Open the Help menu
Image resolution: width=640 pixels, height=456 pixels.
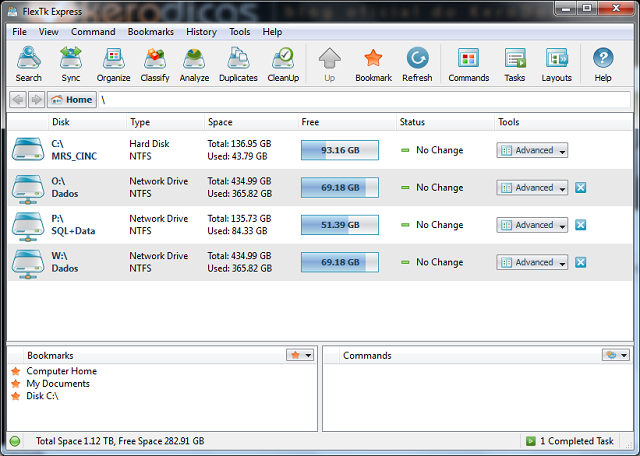coord(272,32)
